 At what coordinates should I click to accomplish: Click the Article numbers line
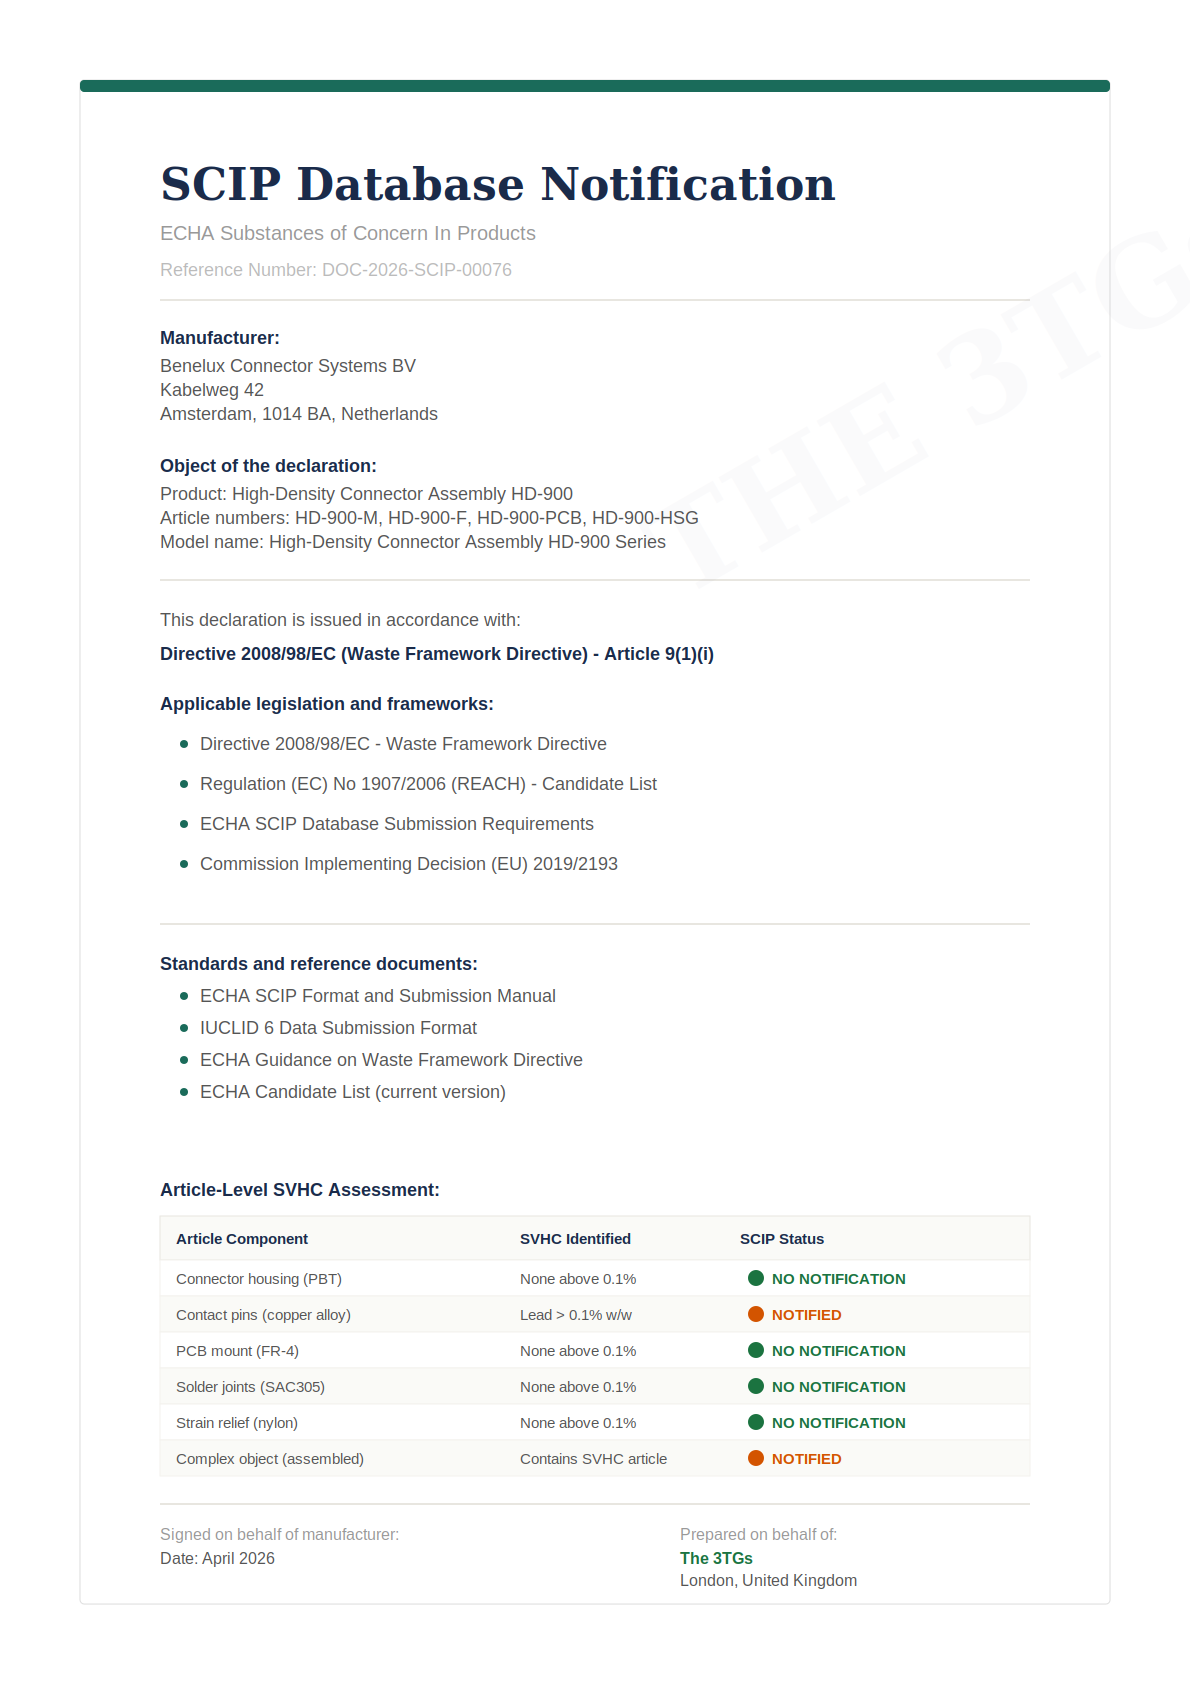click(x=429, y=518)
